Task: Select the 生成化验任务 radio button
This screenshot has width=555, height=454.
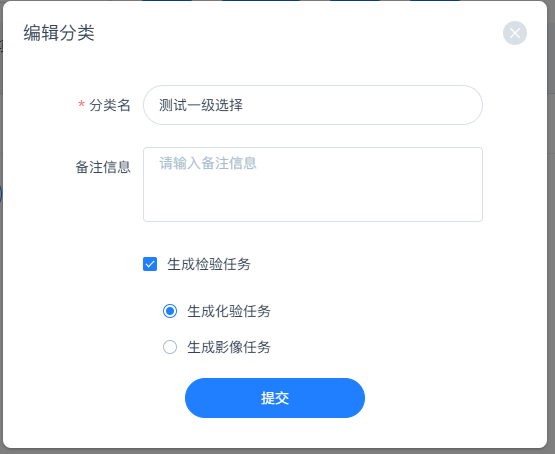Action: pos(170,311)
